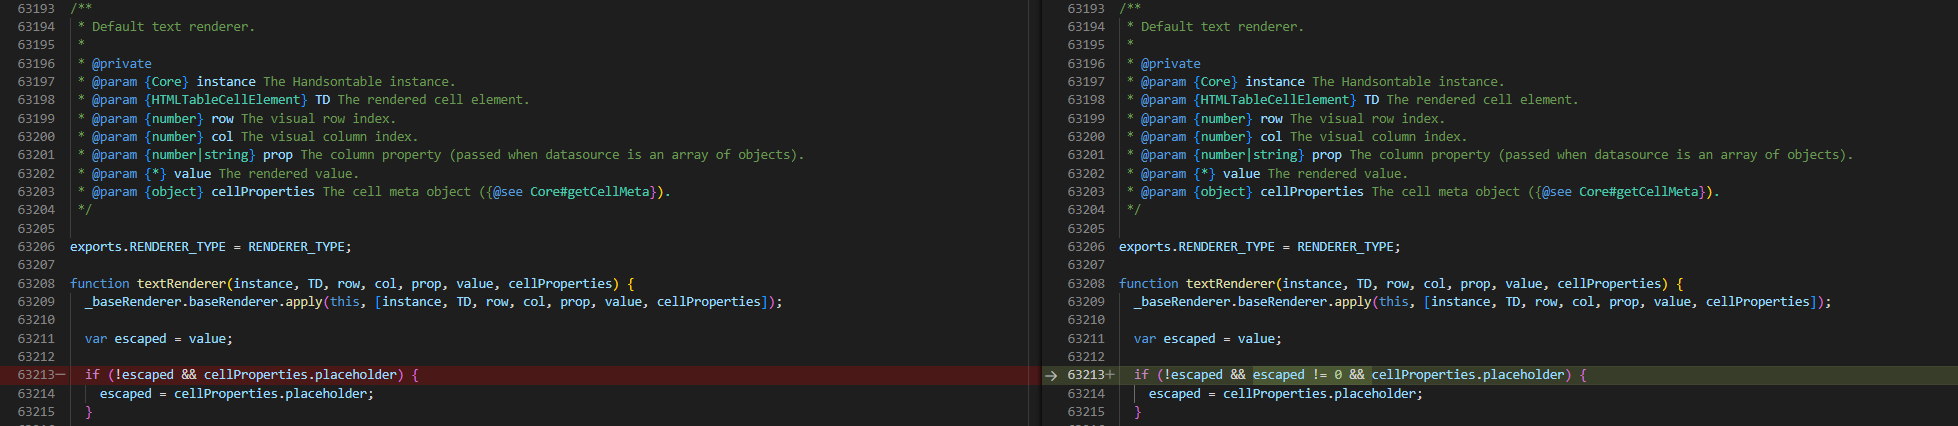
Task: Click line number 63213 in the left pane
Action: 36,375
